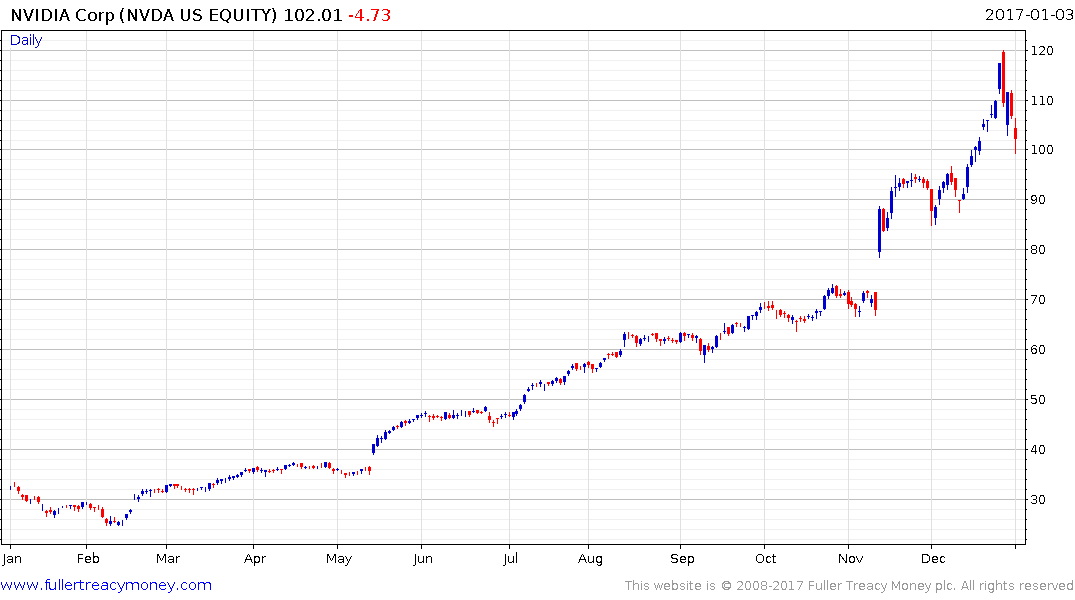Click the Dec label on the time axis
Screen dimensions: 1075x600
click(933, 559)
